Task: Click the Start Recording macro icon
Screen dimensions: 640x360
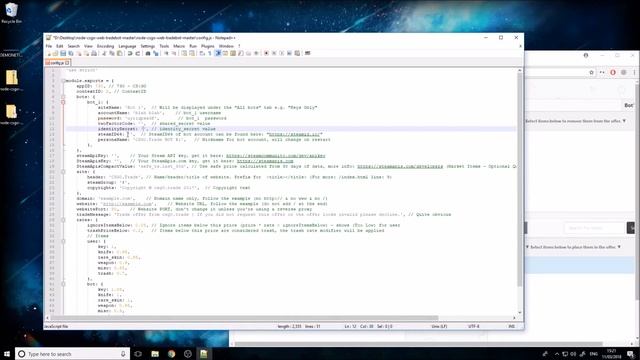Action: [266, 53]
